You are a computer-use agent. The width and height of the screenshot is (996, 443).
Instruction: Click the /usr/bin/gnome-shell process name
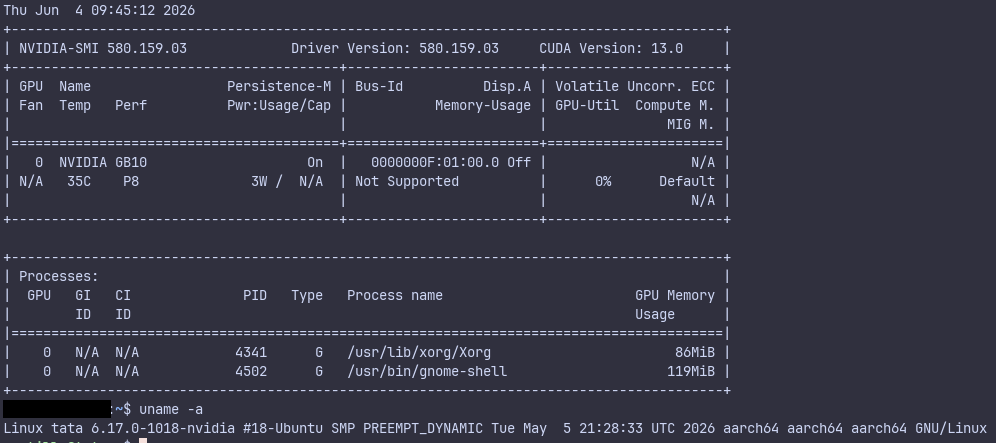tap(427, 371)
